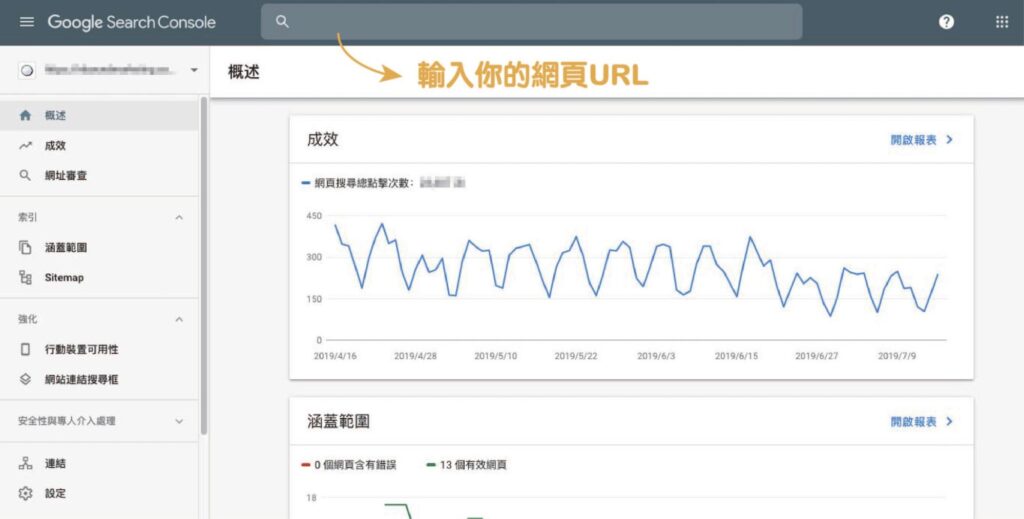Click the 2019/4/16 date on chart axis
Image resolution: width=1024 pixels, height=519 pixels.
[x=335, y=356]
